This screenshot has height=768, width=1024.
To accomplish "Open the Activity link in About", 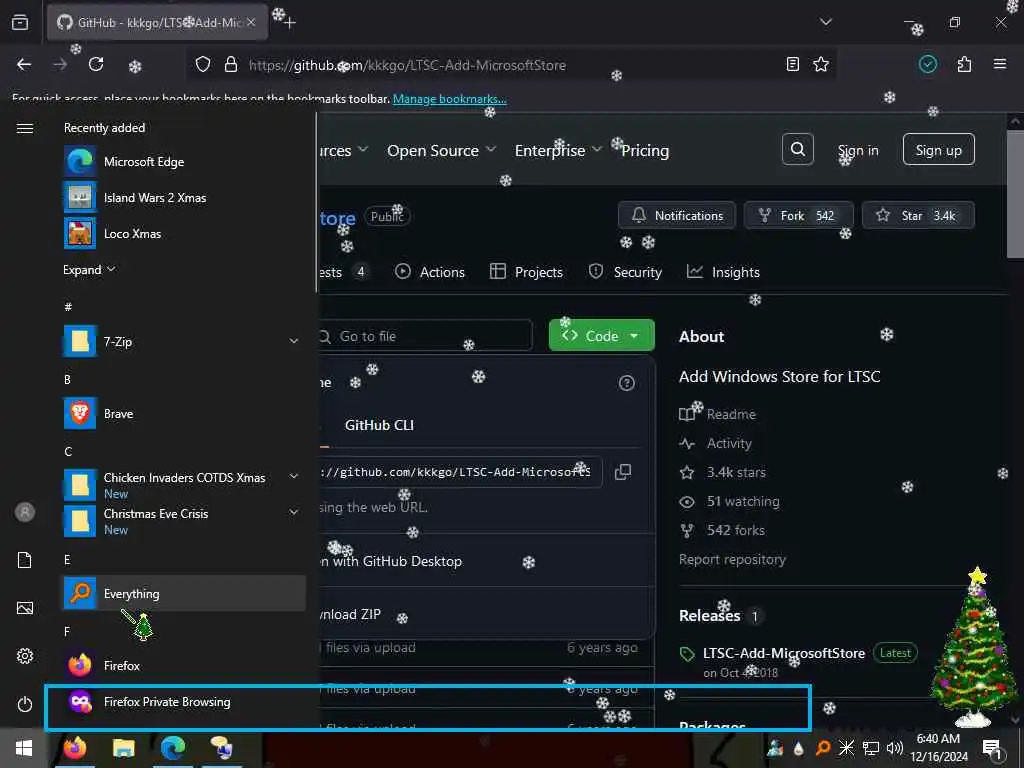I will (715, 443).
